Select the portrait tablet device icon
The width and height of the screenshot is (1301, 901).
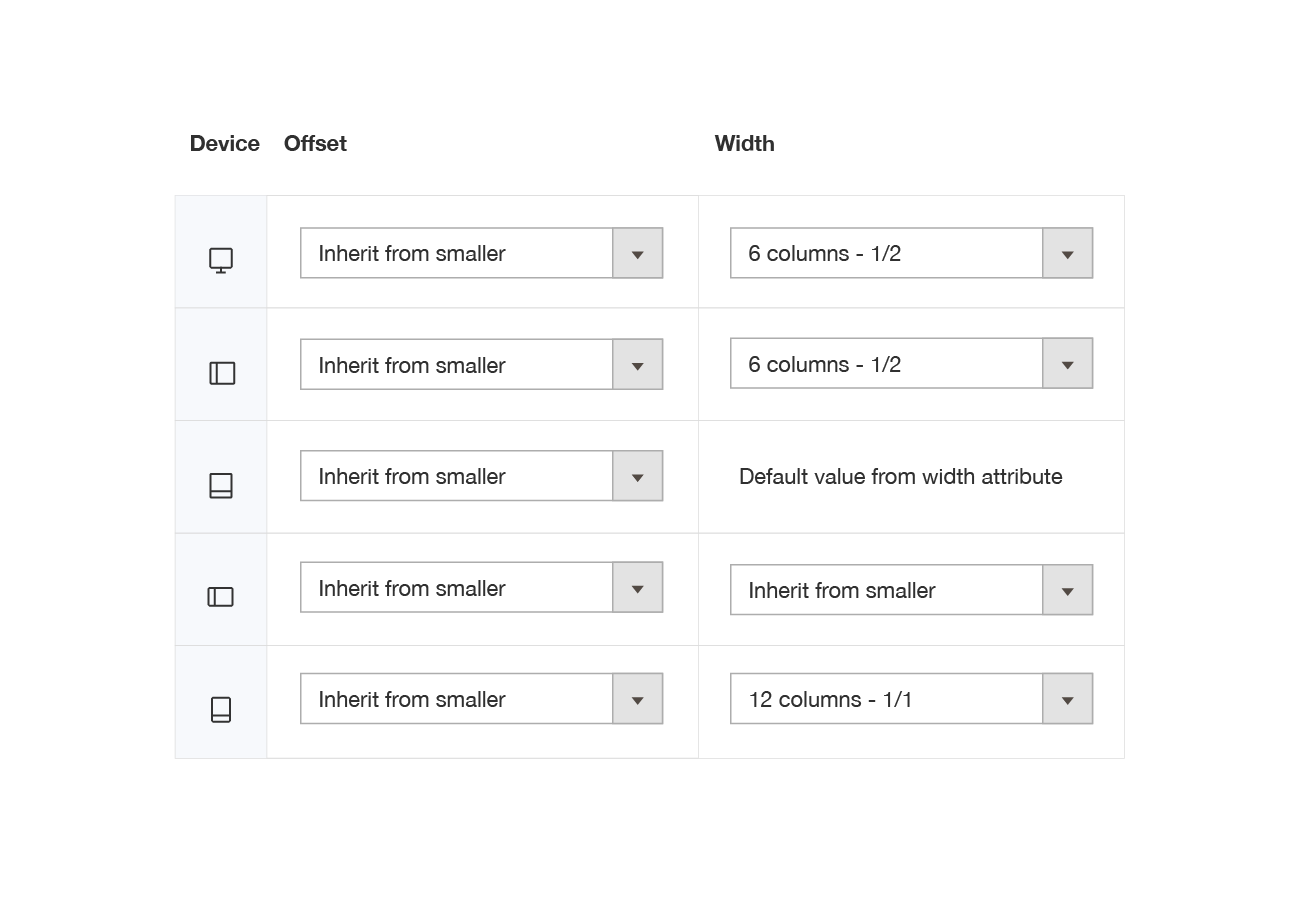(221, 484)
